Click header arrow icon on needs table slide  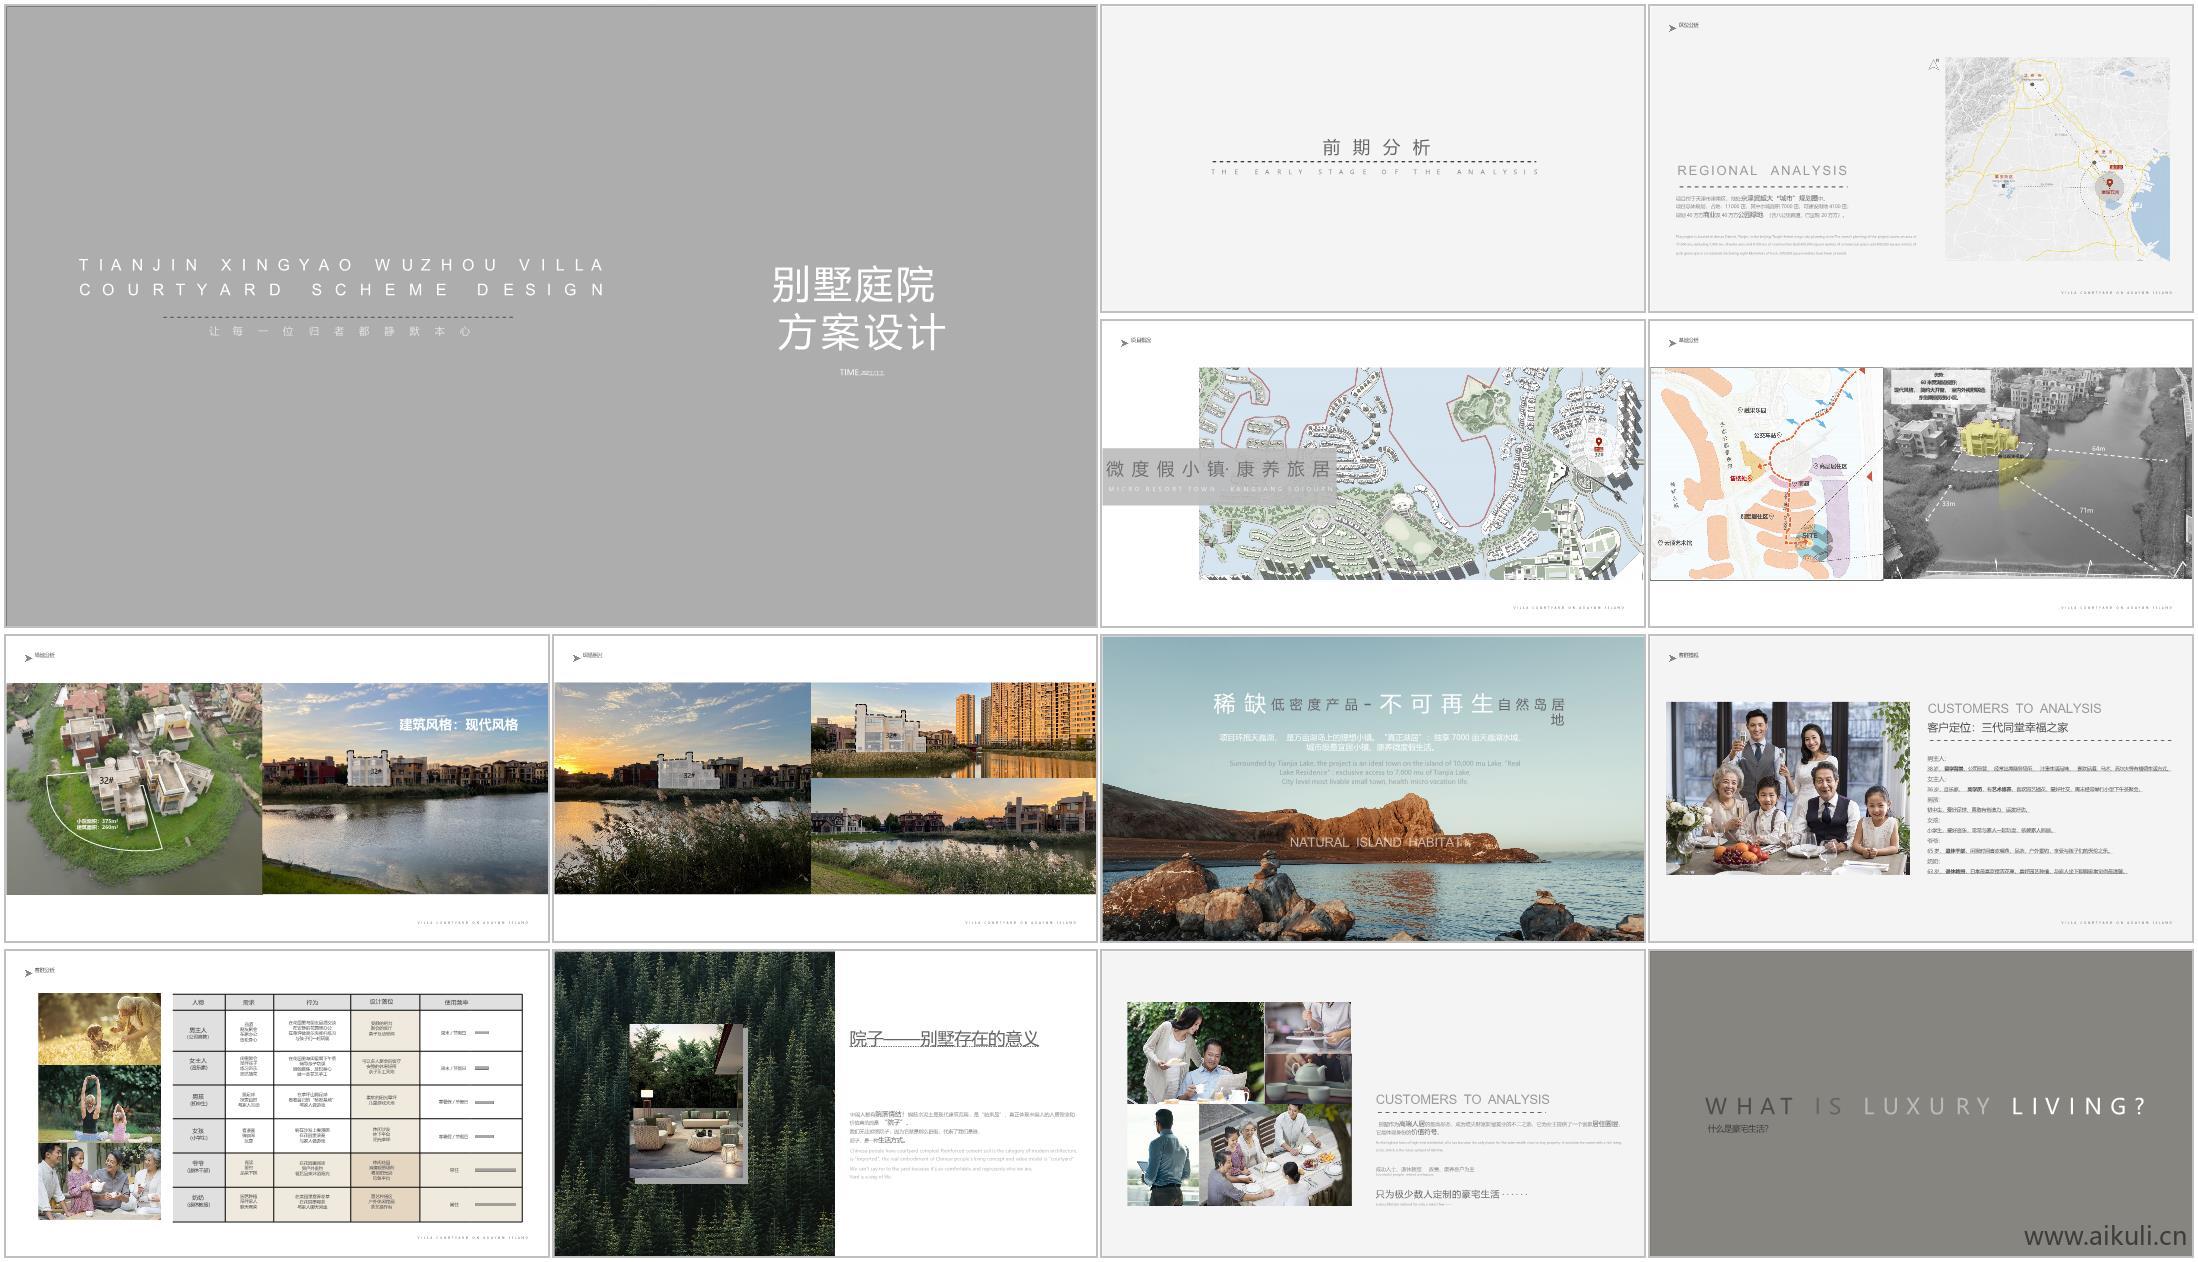[28, 973]
